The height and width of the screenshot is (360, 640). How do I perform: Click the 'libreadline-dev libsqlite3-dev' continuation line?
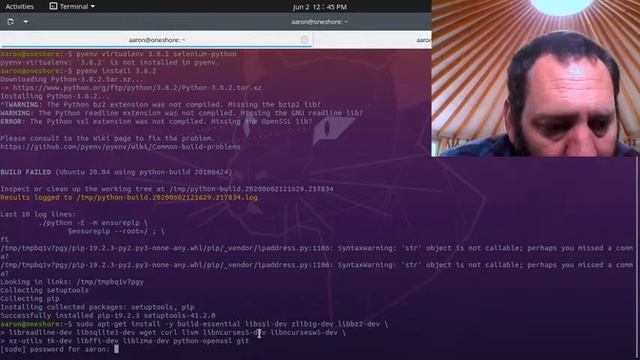pos(173,333)
